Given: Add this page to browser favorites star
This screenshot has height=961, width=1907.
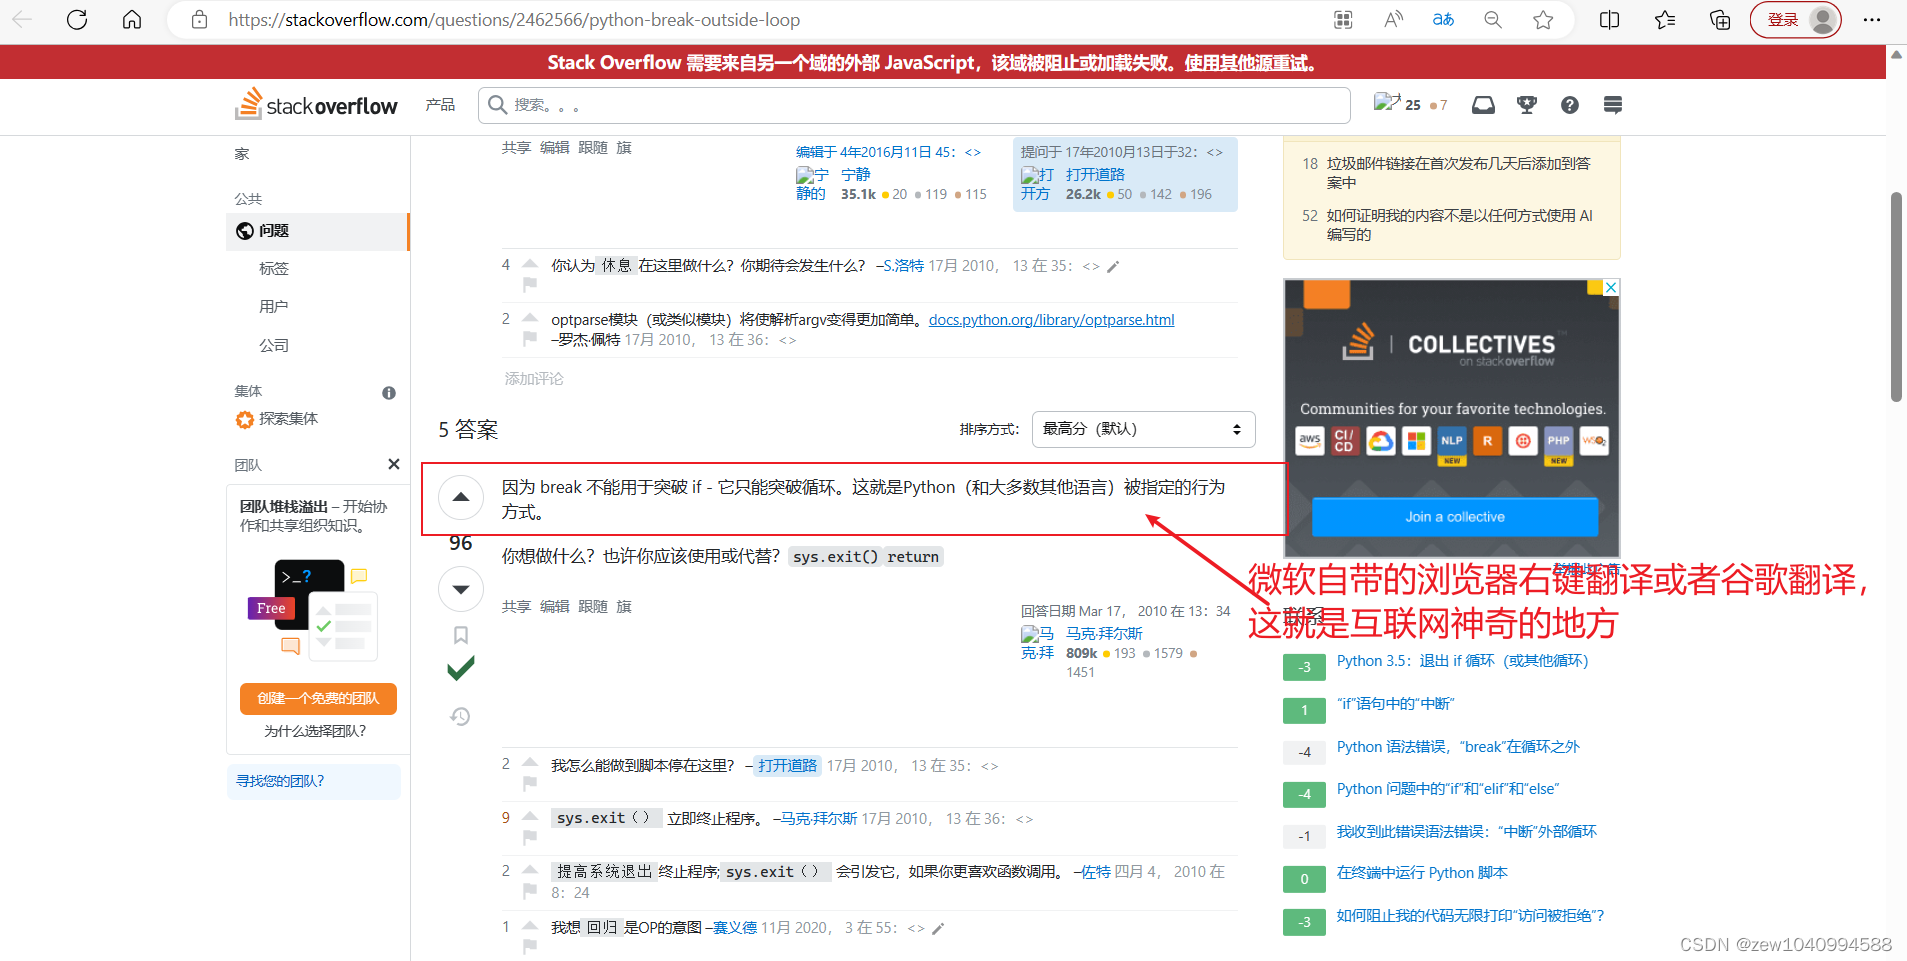Looking at the screenshot, I should tap(1543, 19).
